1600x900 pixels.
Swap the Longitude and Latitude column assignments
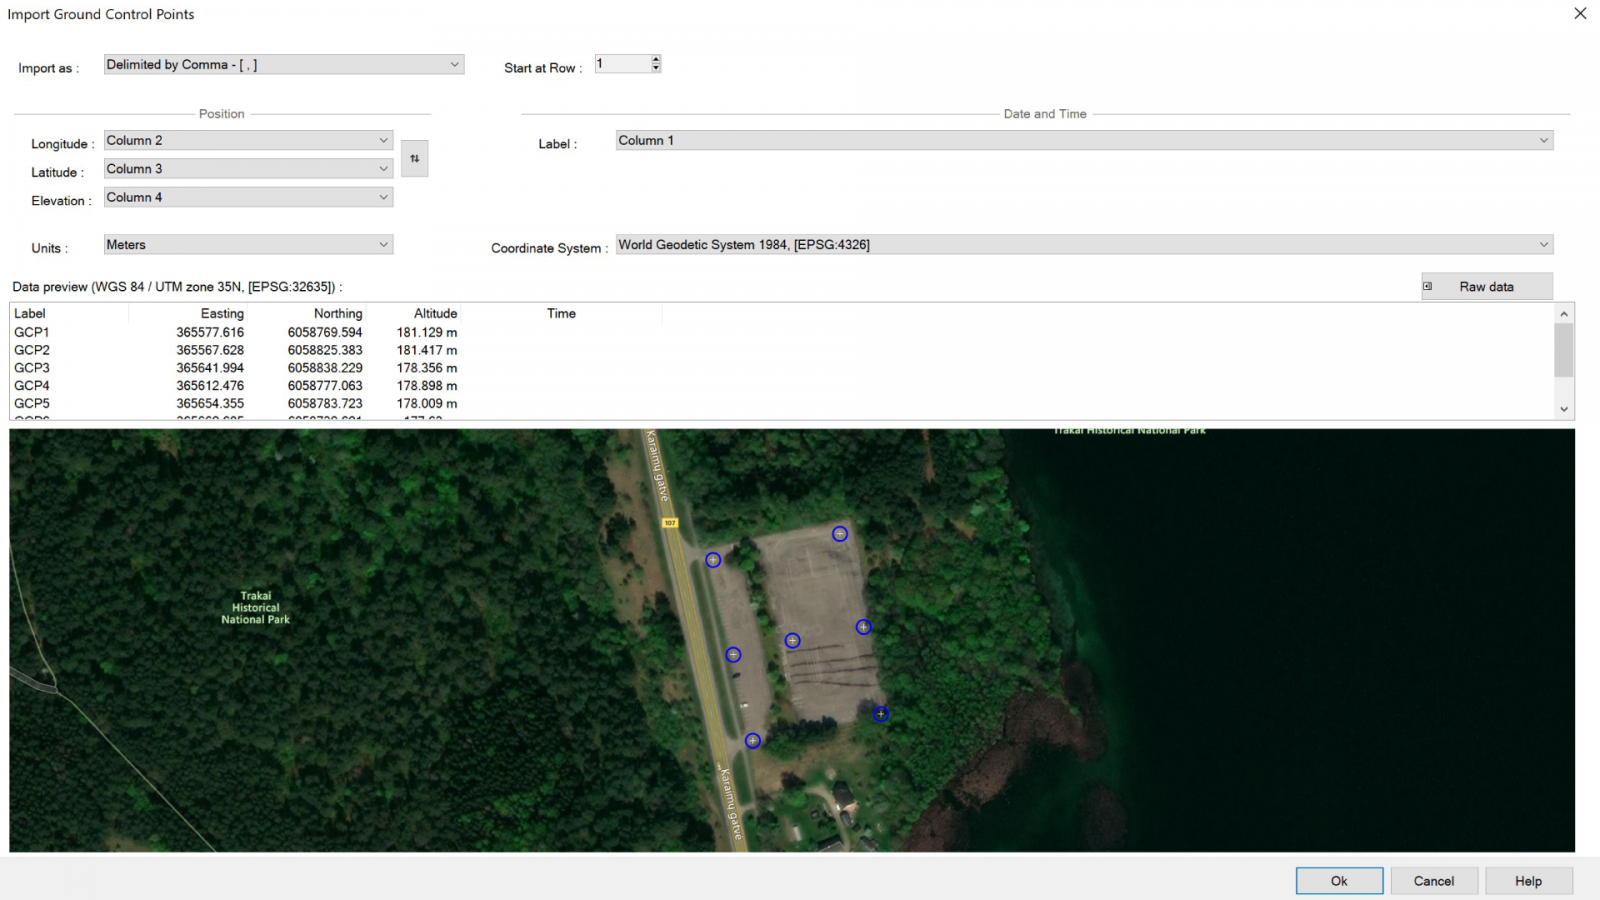coord(414,158)
